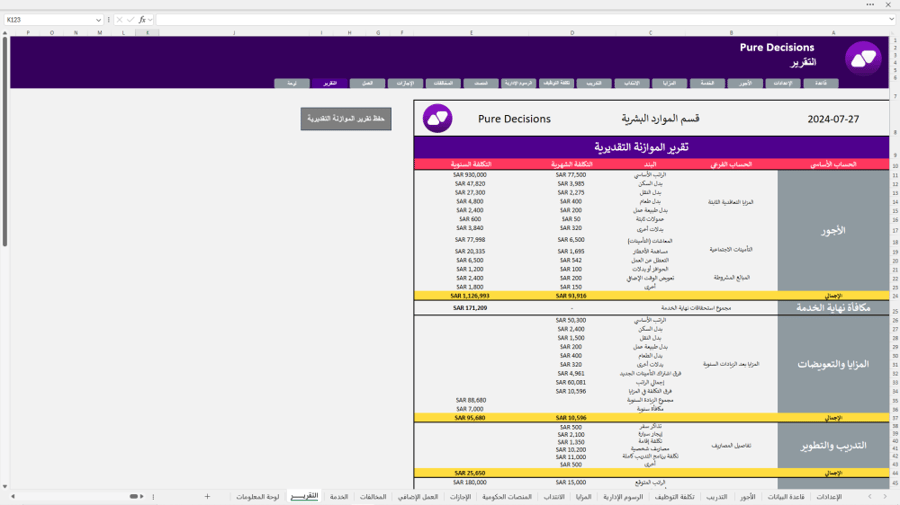
Task: Click the الإعدادات navigation button in header
Action: tap(783, 83)
